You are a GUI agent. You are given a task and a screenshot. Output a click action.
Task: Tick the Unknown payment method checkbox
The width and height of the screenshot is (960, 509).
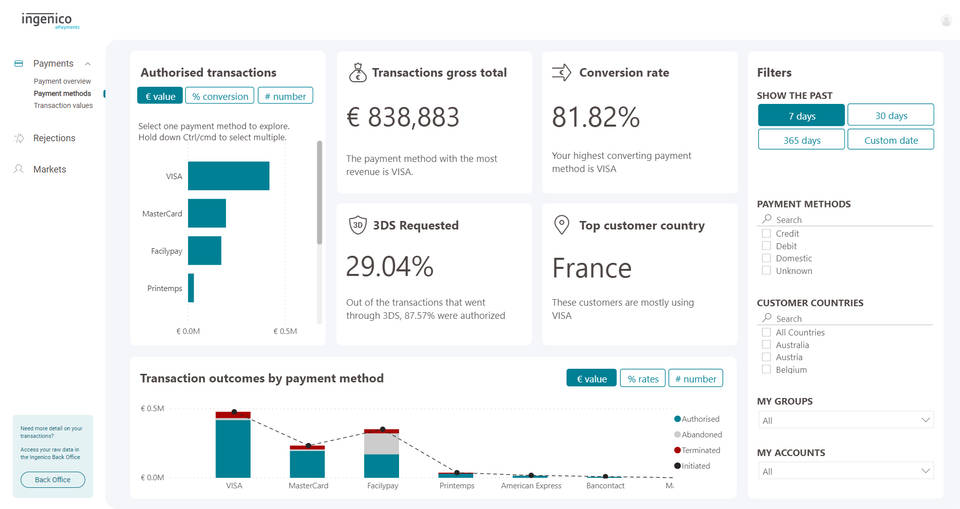[766, 270]
